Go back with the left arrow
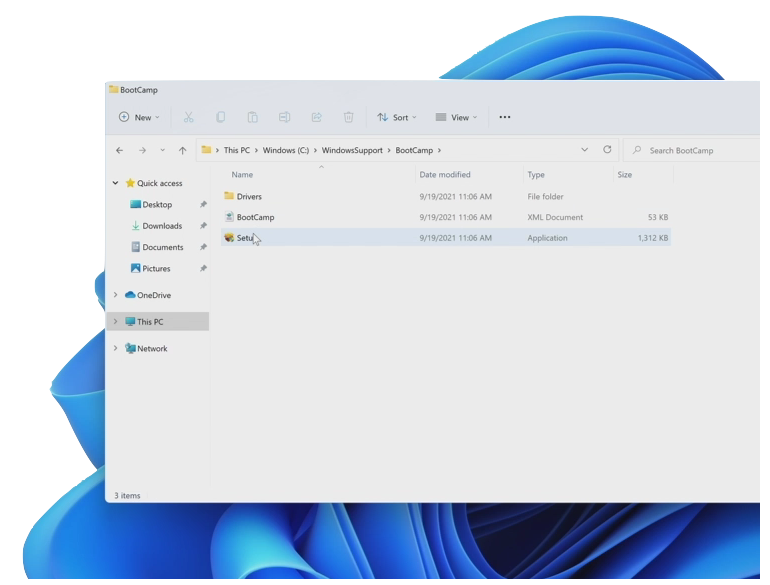Viewport: 770px width, 585px height. tap(119, 150)
